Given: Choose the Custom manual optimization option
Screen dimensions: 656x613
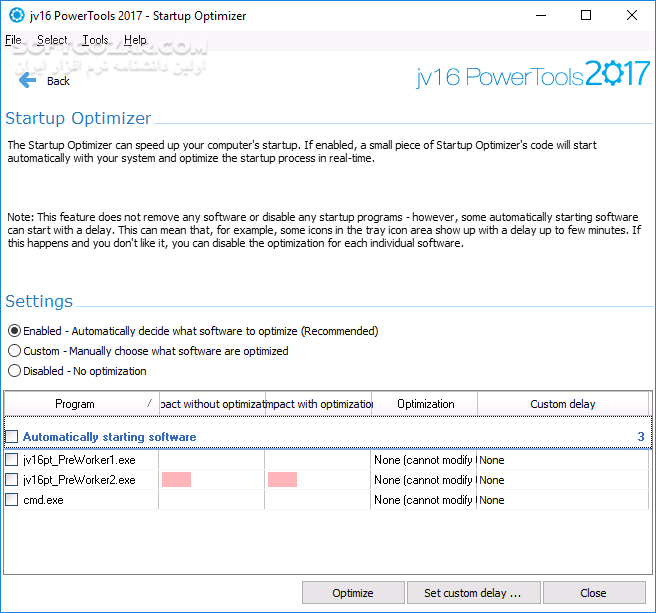Looking at the screenshot, I should [x=14, y=351].
